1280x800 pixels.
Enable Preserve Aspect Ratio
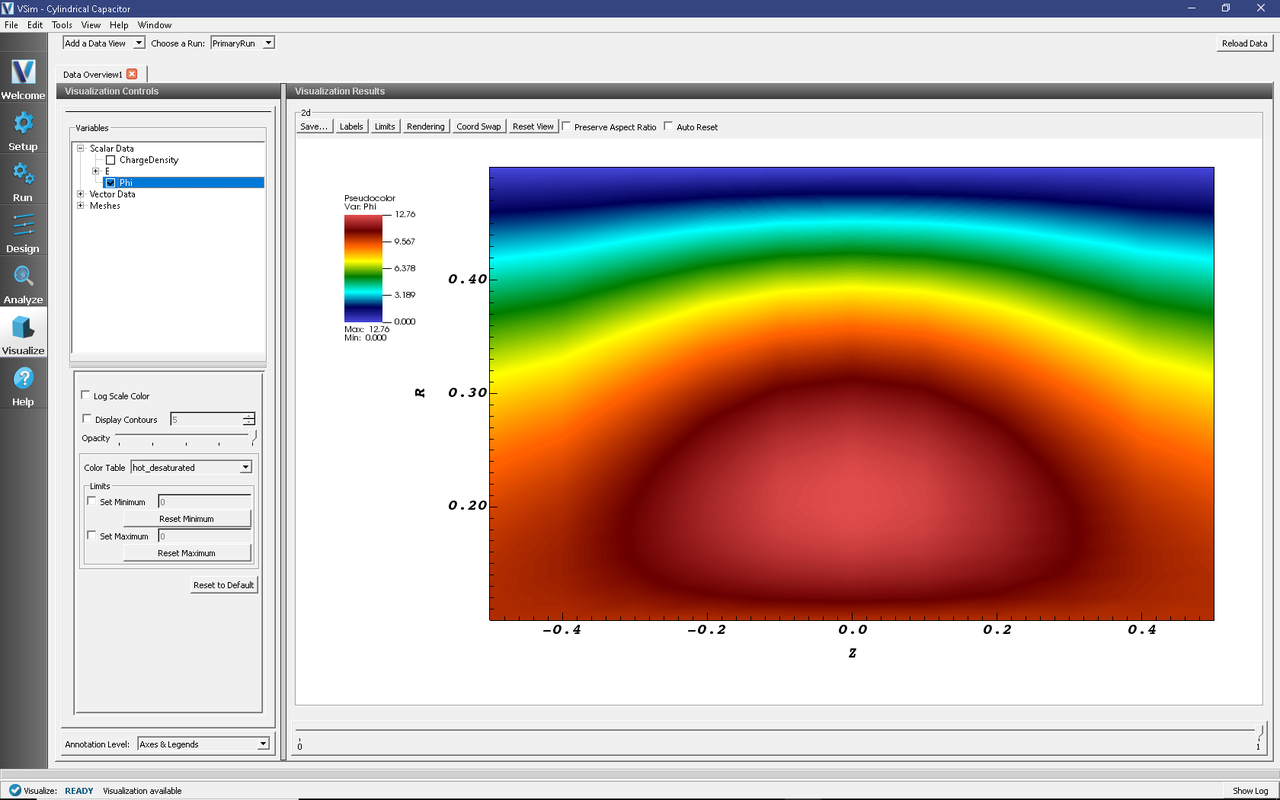(x=567, y=127)
